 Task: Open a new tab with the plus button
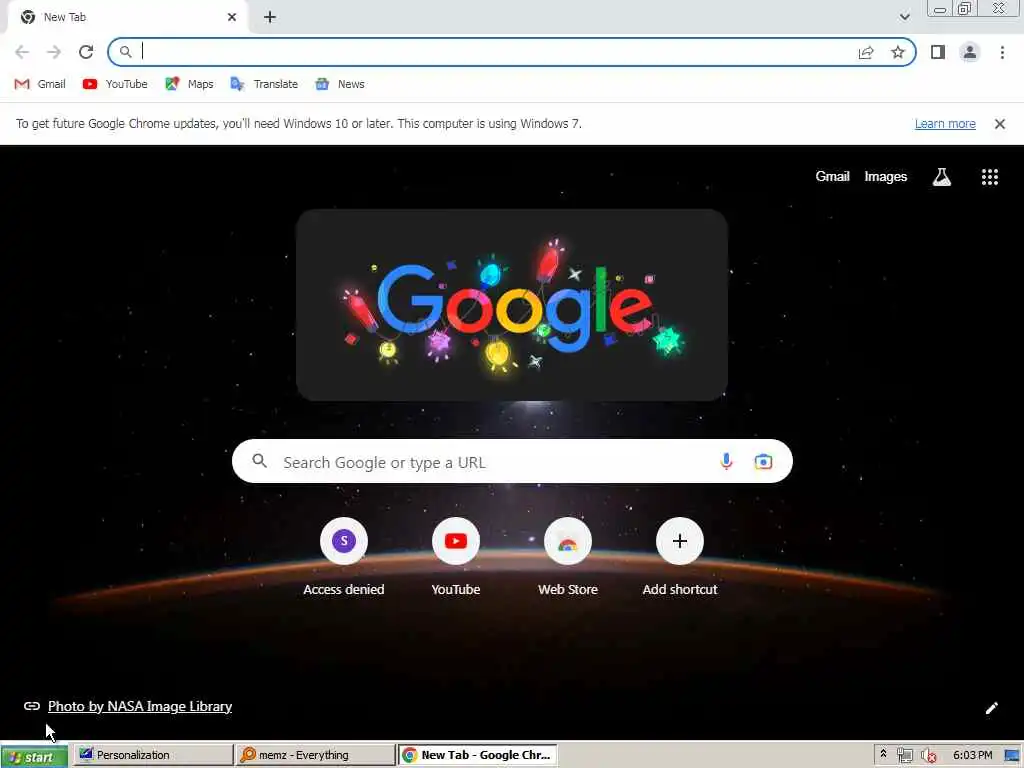pyautogui.click(x=270, y=18)
